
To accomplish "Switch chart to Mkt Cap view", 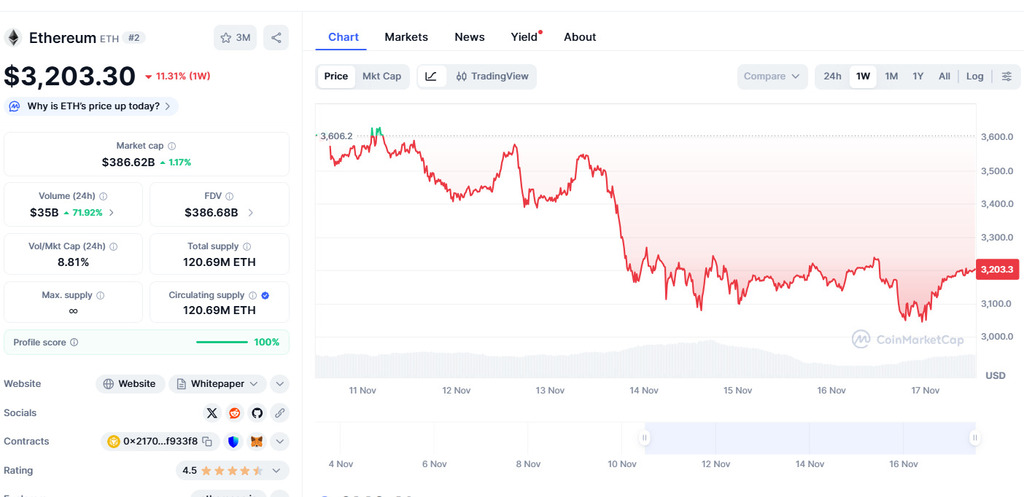I will click(381, 76).
